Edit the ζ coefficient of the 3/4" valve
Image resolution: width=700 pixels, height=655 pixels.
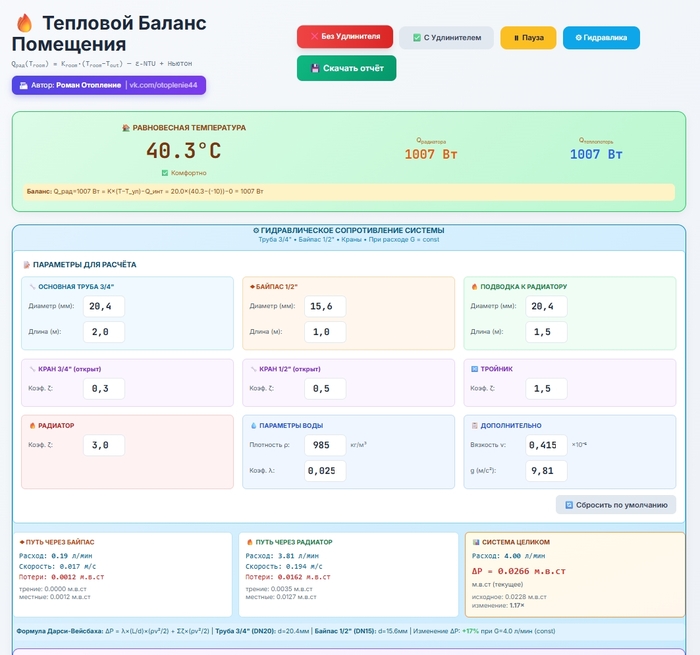(103, 388)
